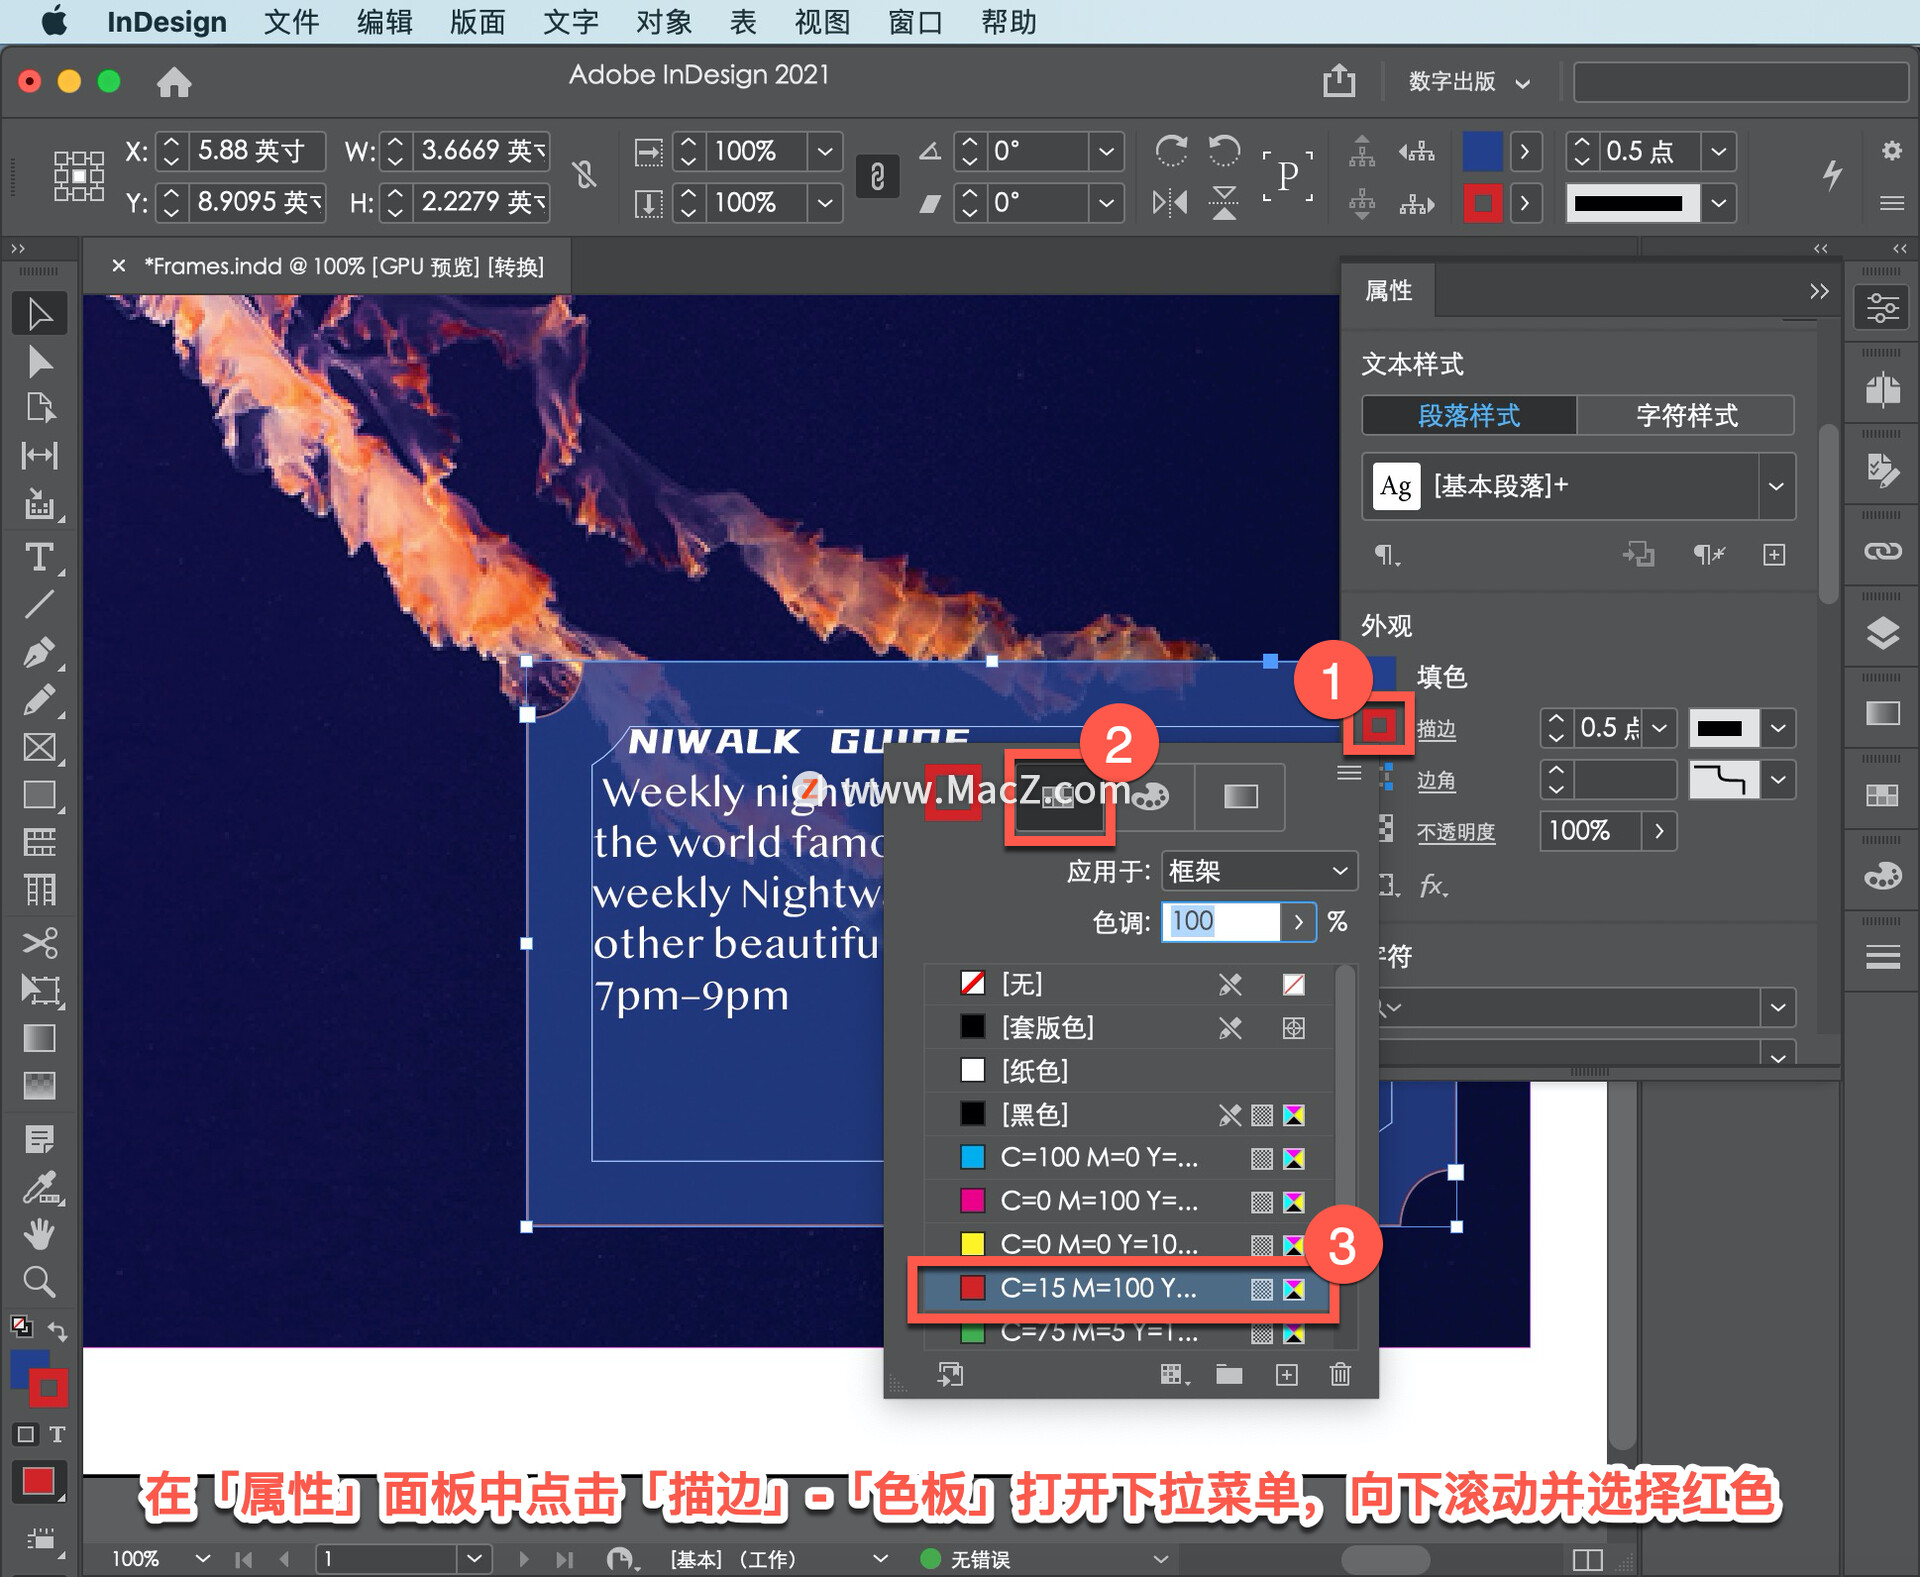This screenshot has width=1920, height=1577.
Task: Click the 描边 link in properties
Action: click(x=1436, y=729)
